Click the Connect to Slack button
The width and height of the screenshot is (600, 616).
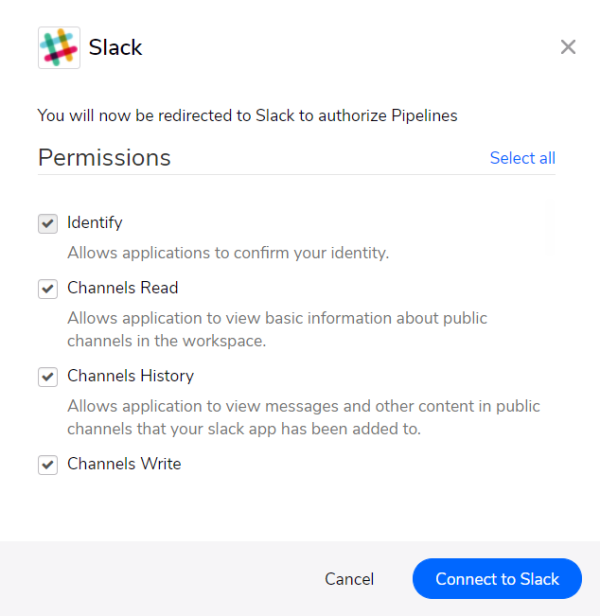click(497, 579)
